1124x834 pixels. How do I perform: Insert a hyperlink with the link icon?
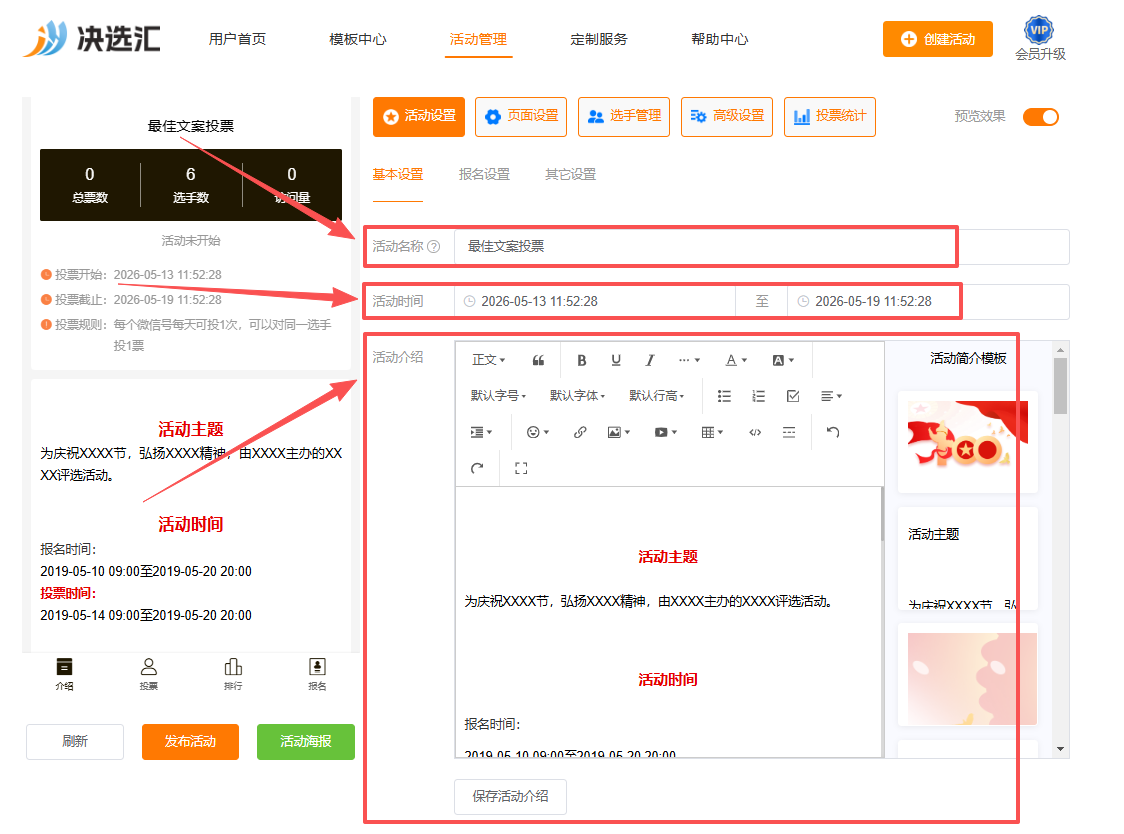pyautogui.click(x=580, y=432)
